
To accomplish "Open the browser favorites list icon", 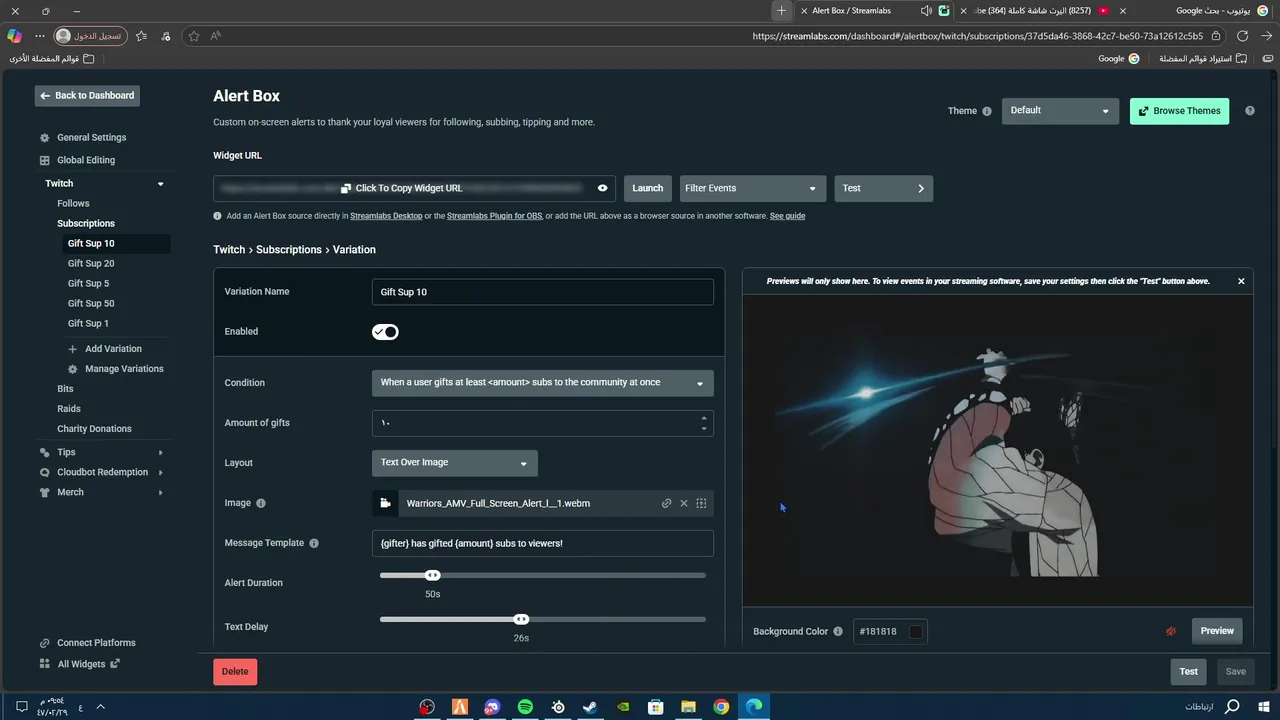I will (141, 35).
